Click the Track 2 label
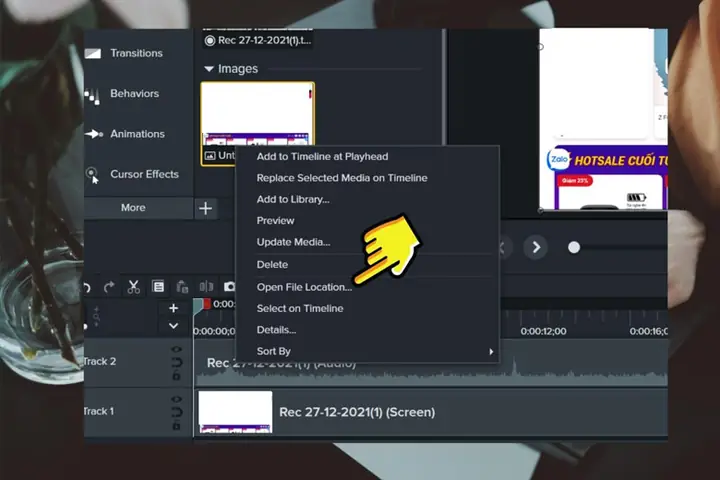 tap(100, 361)
